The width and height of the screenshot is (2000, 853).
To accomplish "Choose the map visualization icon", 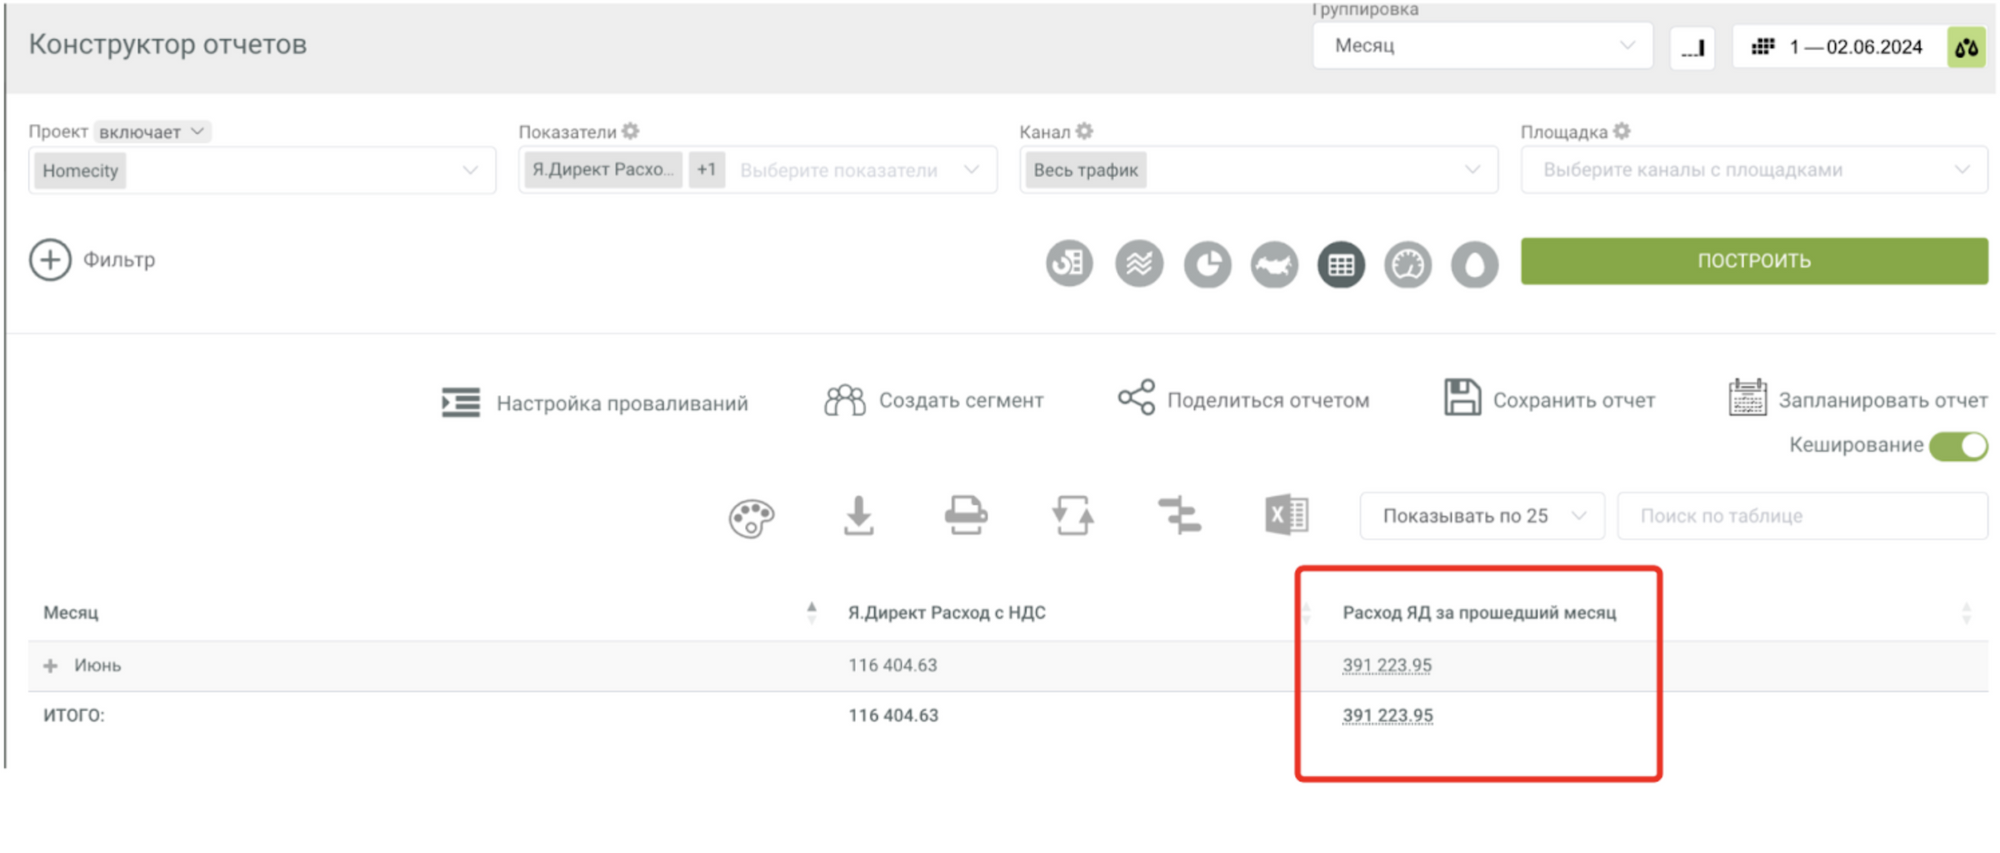I will 1274,265.
